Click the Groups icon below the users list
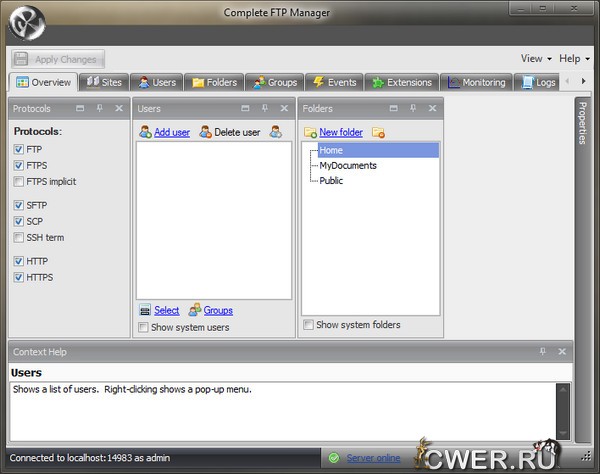 (x=195, y=310)
